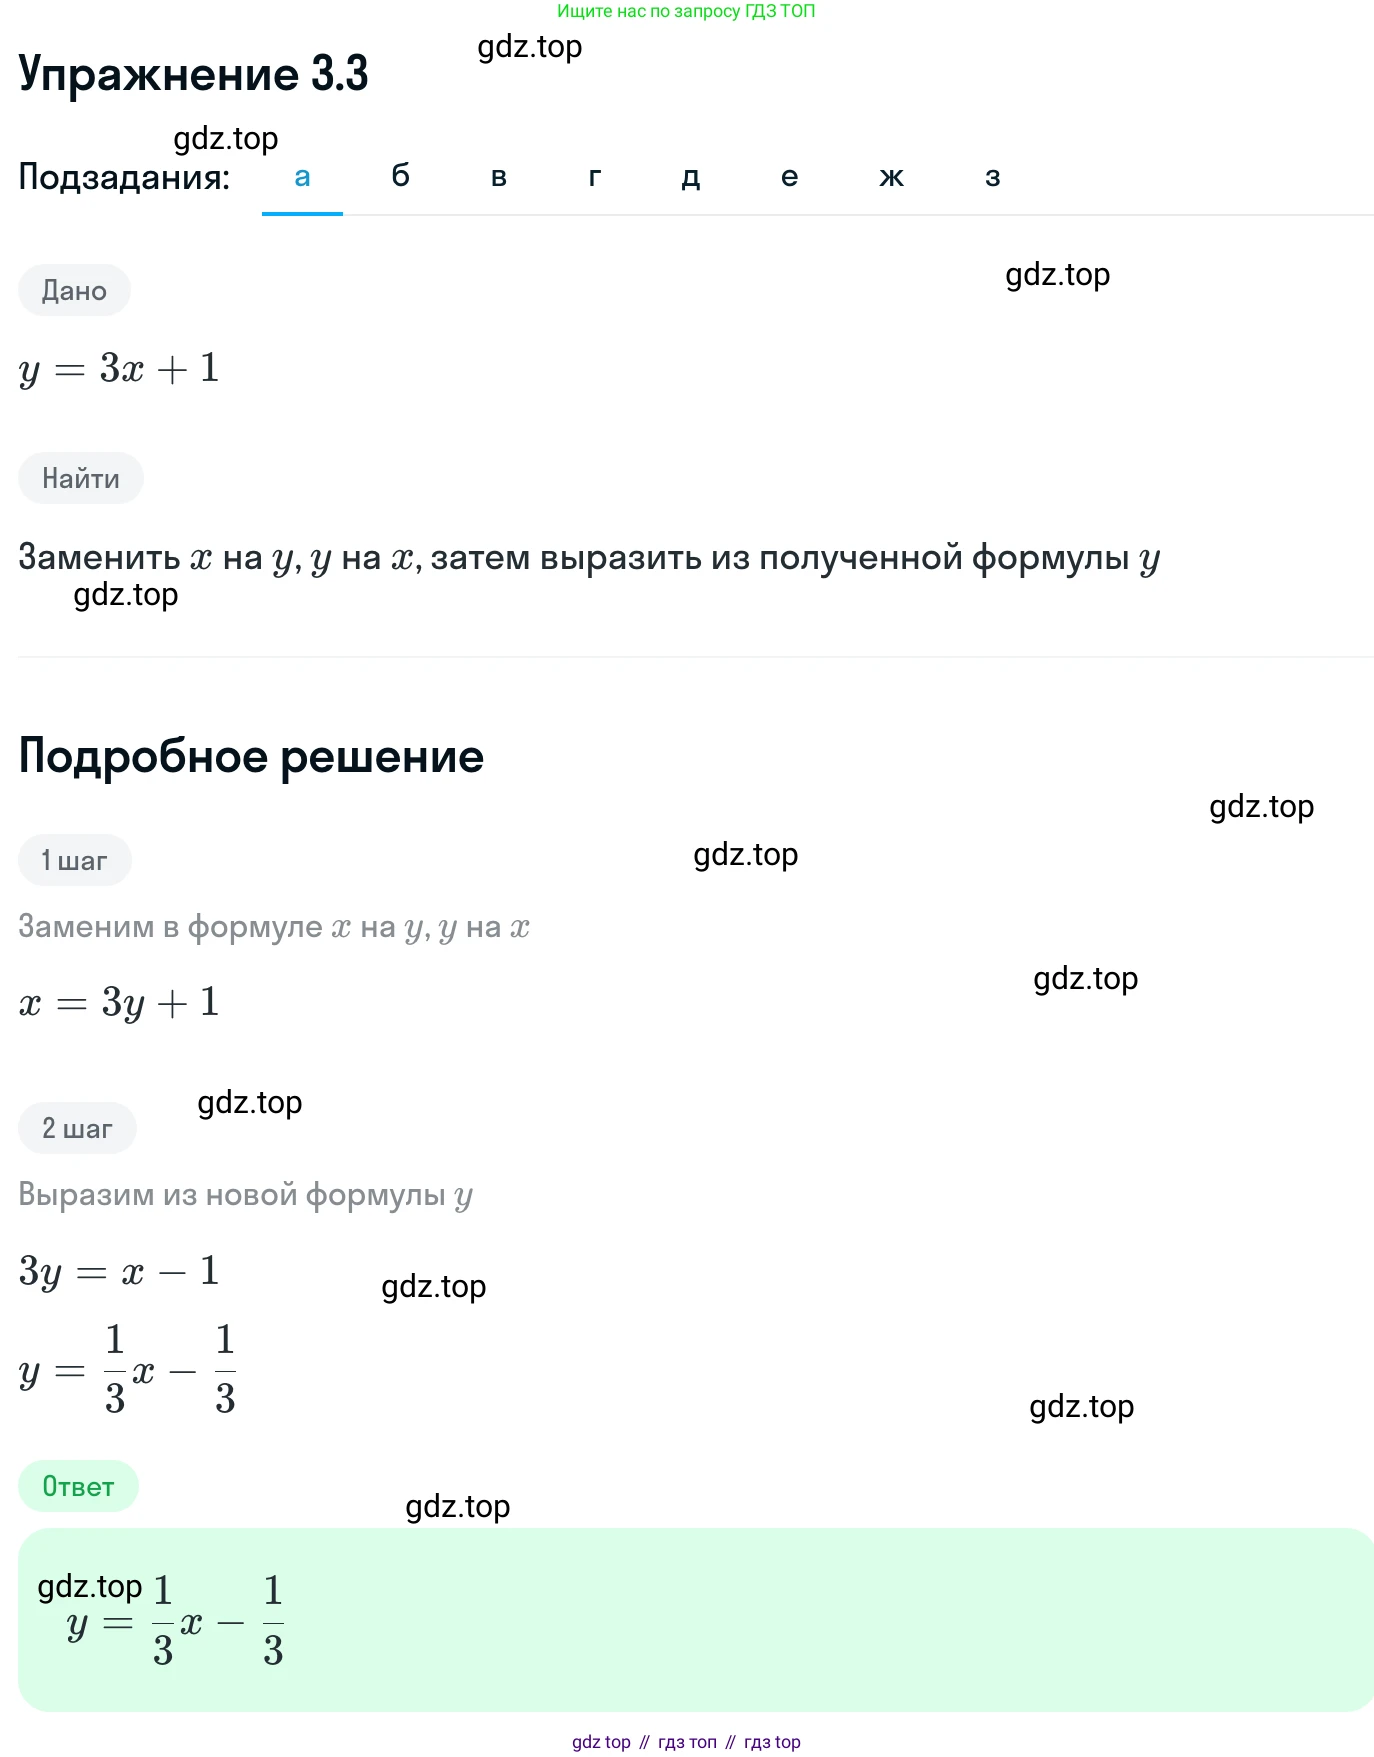Viewport: 1374px width, 1757px height.
Task: Click the «2 шаг» step badge
Action: pos(77,1128)
